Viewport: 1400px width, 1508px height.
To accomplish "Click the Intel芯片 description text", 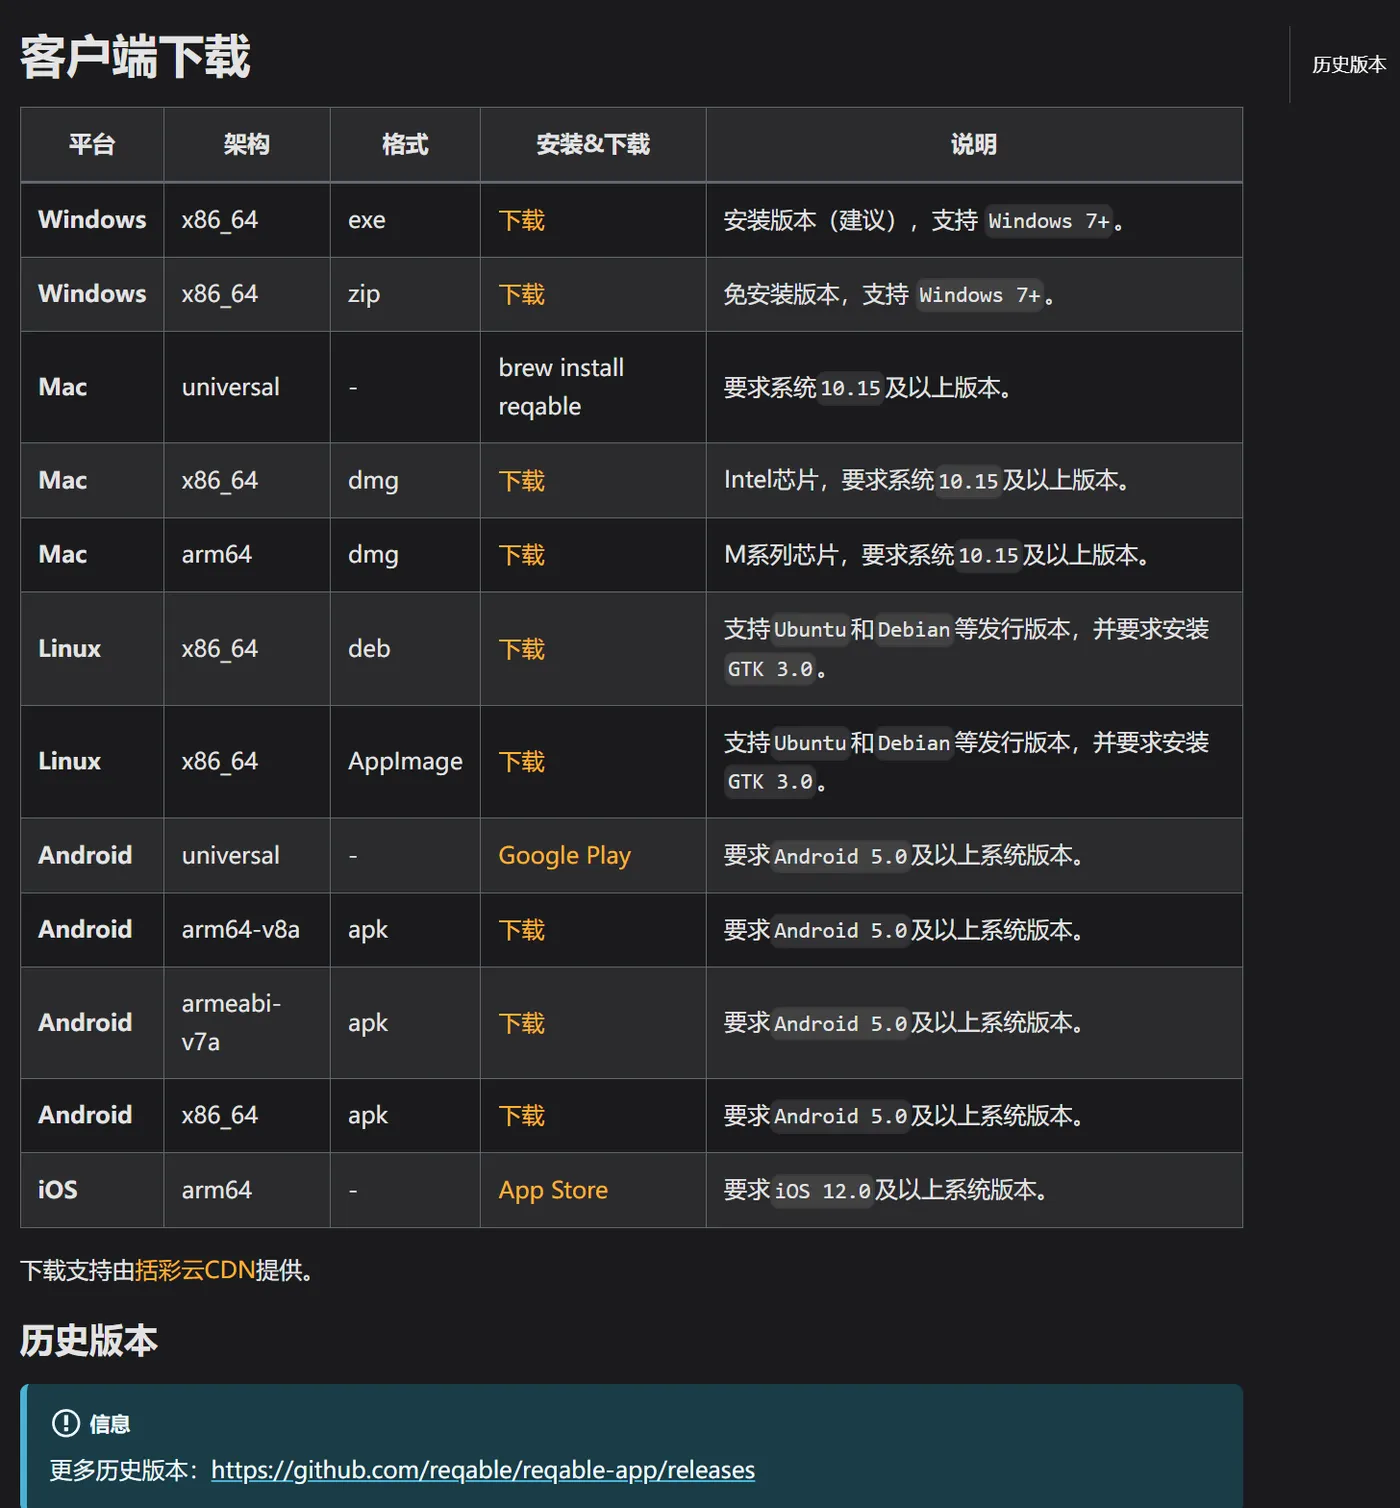I will tap(927, 481).
